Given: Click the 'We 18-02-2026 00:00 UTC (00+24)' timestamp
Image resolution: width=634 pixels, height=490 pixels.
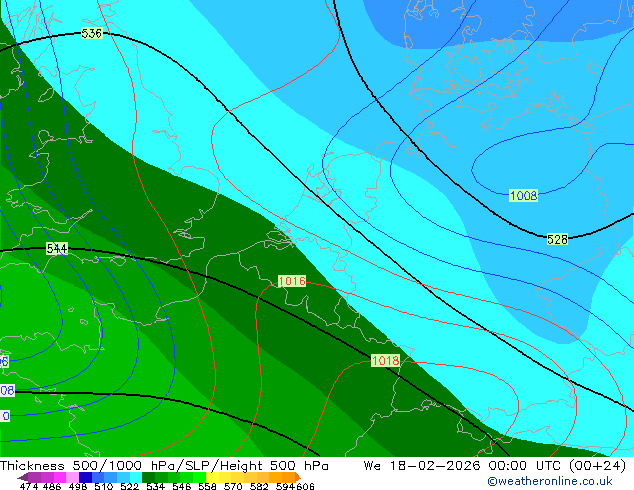Looking at the screenshot, I should pyautogui.click(x=495, y=466).
